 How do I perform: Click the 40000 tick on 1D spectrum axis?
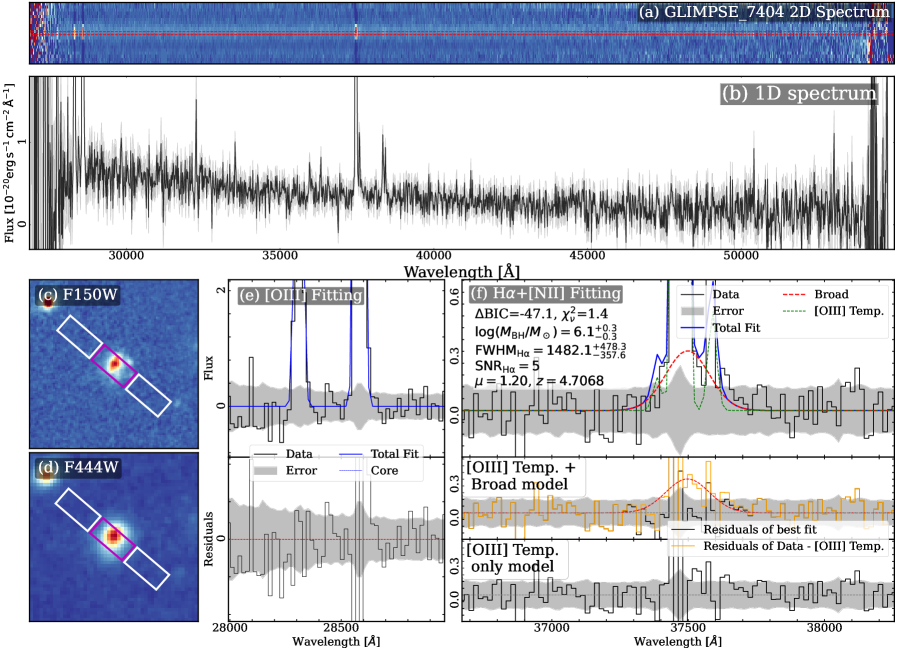tap(433, 256)
